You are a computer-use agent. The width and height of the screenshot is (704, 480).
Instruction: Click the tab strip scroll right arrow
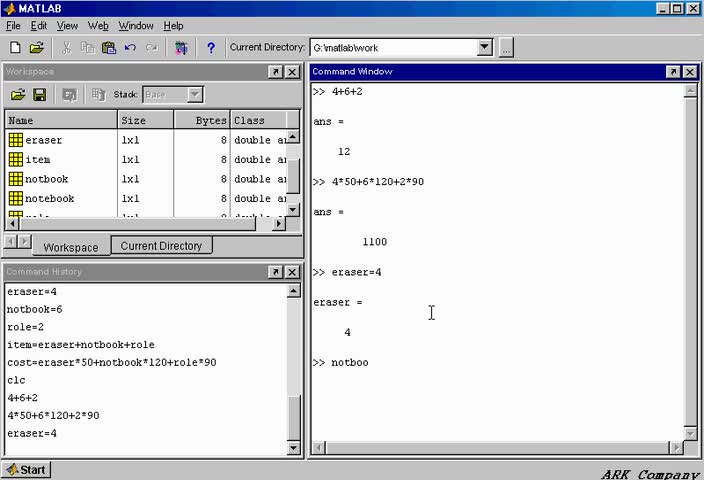click(x=25, y=242)
